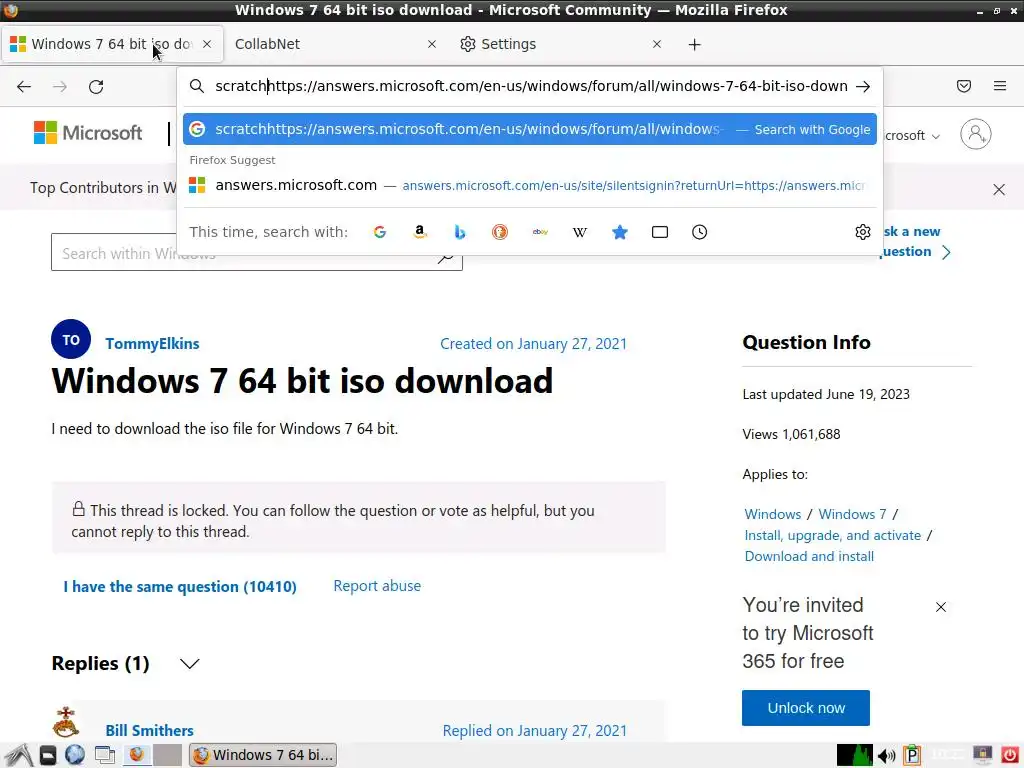Click Ask a new question link

tap(915, 241)
